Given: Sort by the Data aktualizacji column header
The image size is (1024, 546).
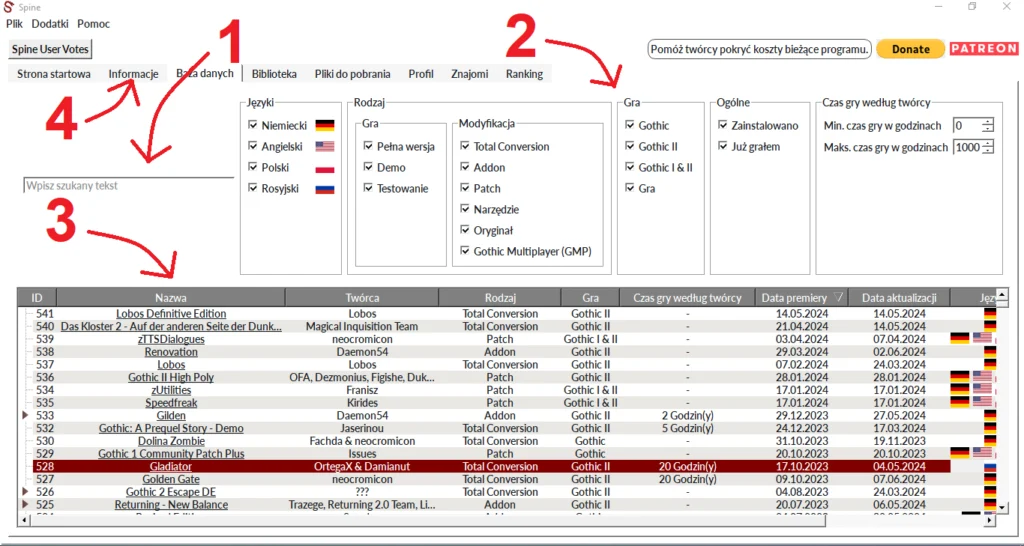Looking at the screenshot, I should pyautogui.click(x=899, y=298).
